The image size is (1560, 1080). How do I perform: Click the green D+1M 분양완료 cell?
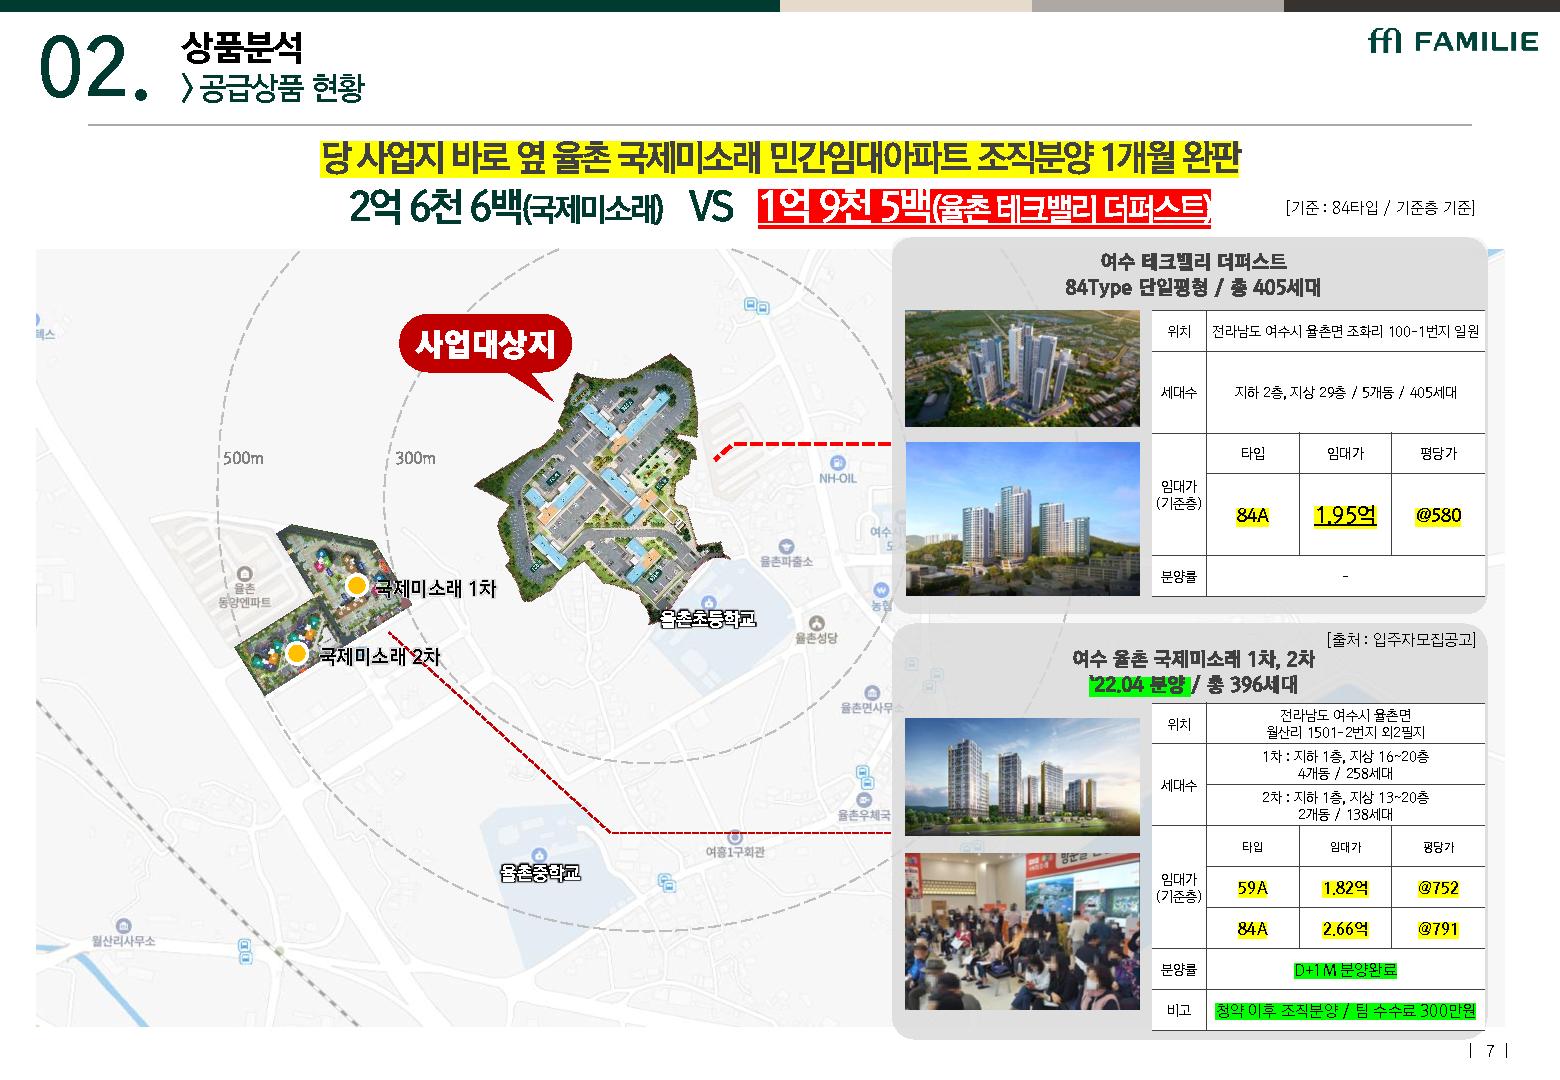coord(1345,970)
